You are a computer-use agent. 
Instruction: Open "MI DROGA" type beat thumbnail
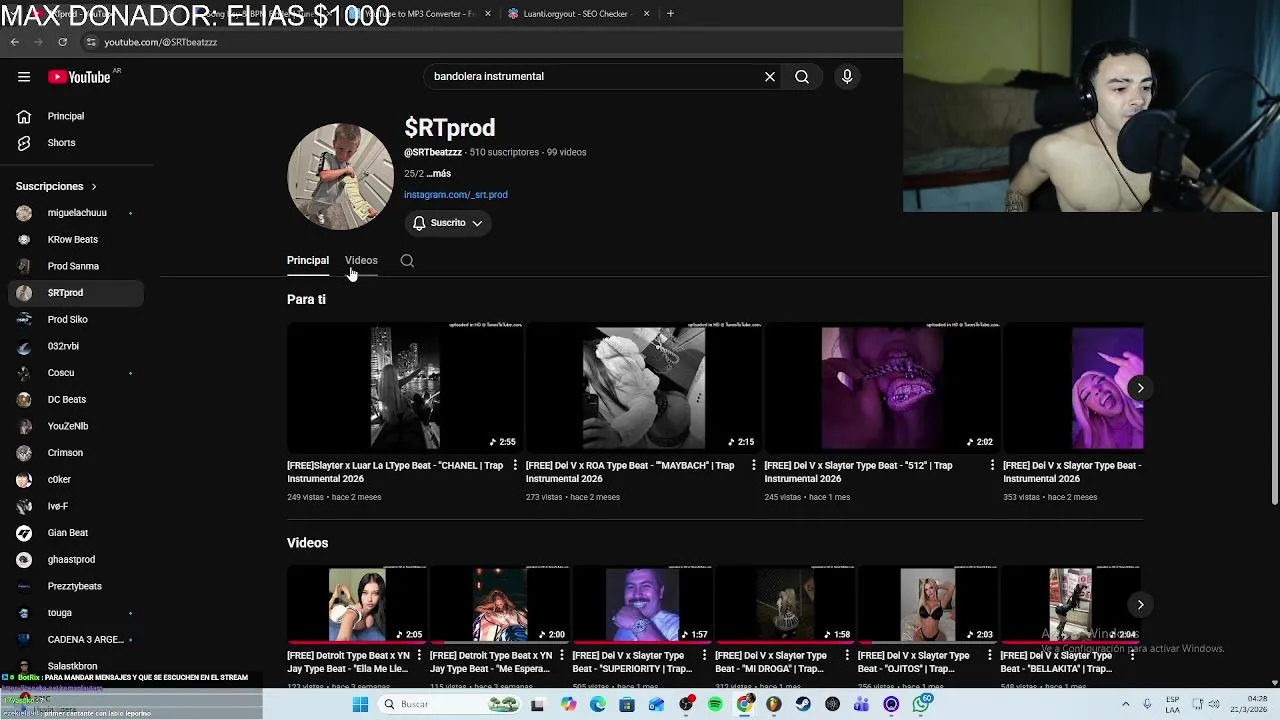(785, 605)
